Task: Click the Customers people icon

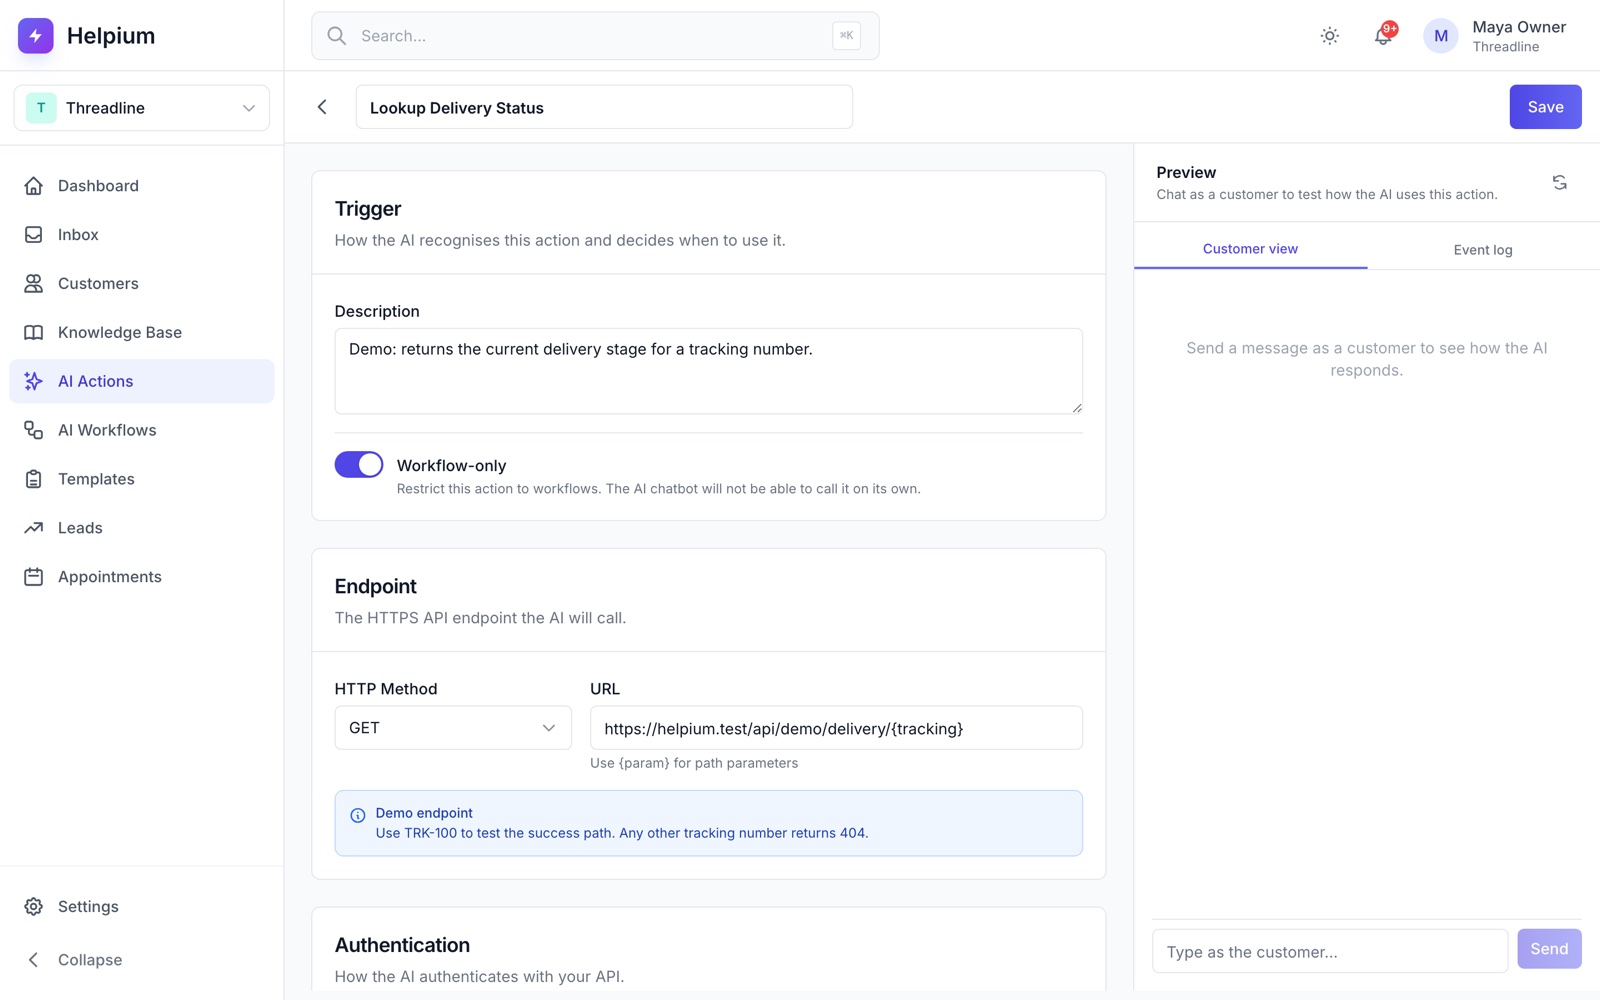Action: coord(34,284)
